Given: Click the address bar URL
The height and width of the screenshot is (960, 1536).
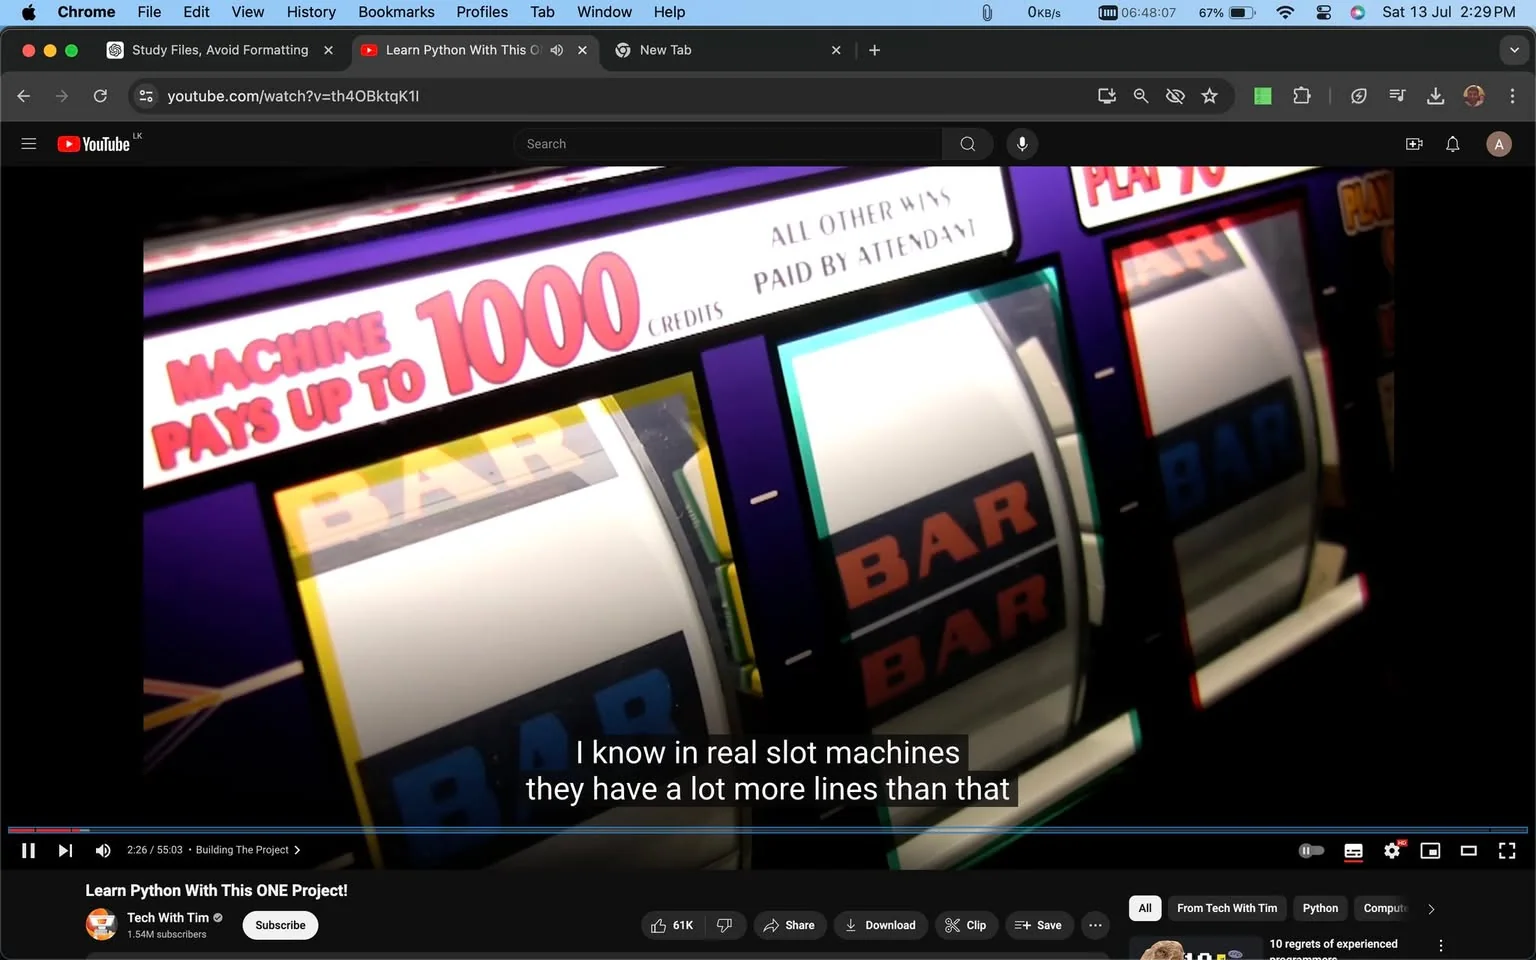Looking at the screenshot, I should (293, 96).
